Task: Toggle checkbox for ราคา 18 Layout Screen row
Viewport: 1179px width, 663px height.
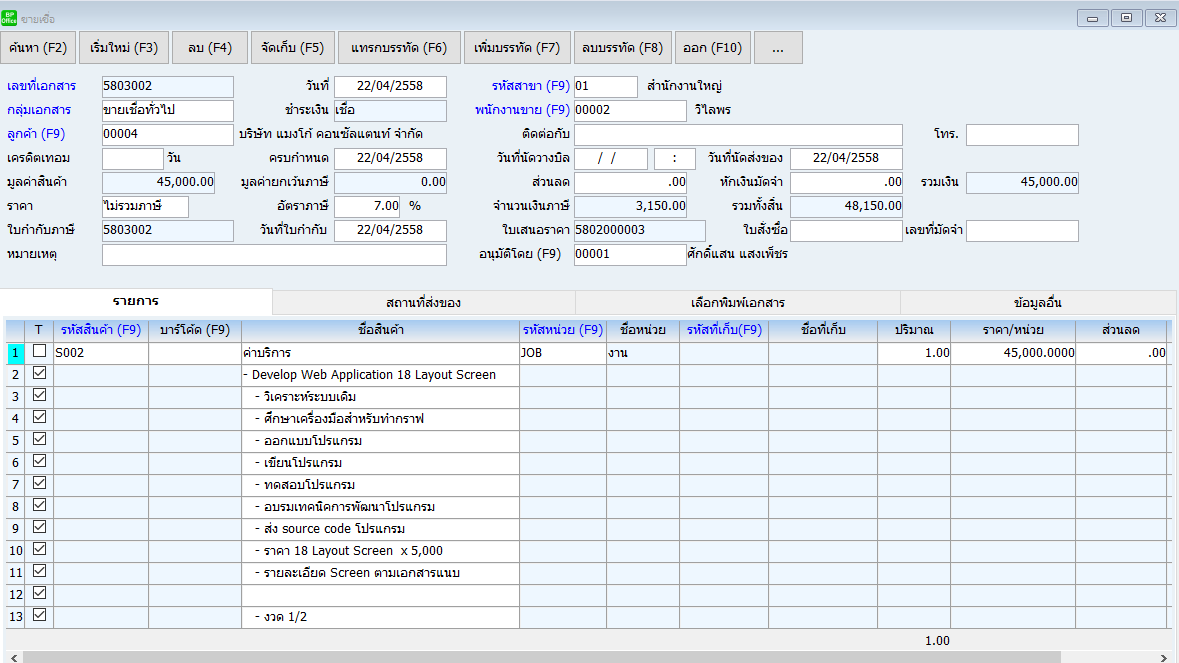Action: point(39,549)
